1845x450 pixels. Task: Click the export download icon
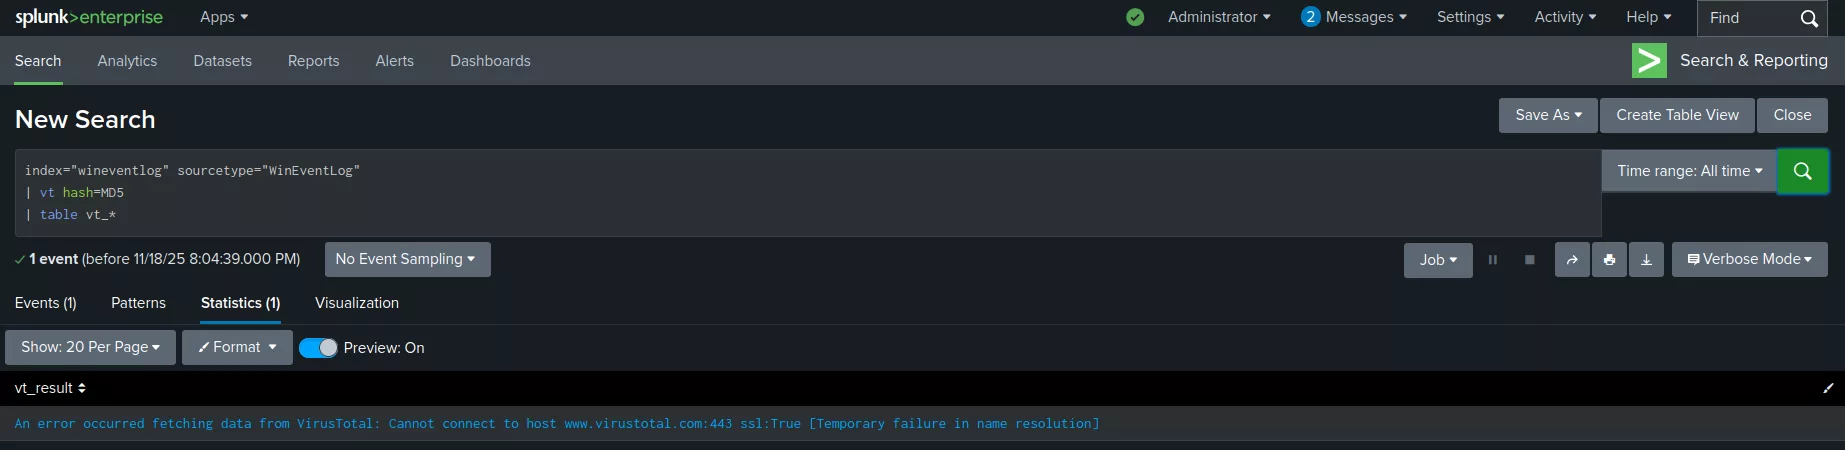click(1646, 260)
